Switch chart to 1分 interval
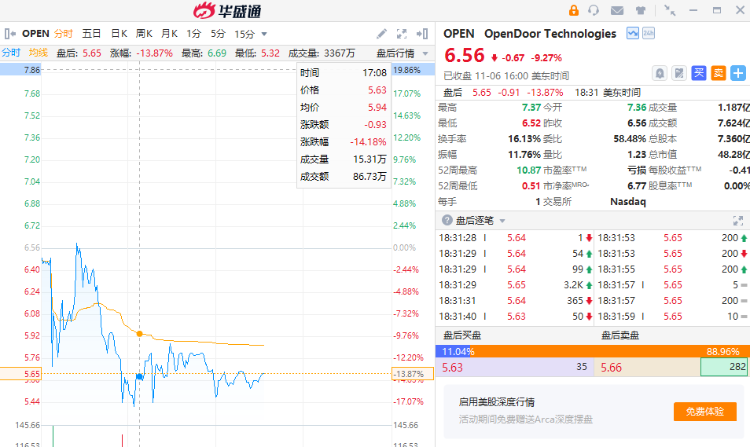750x447 pixels. click(x=194, y=33)
